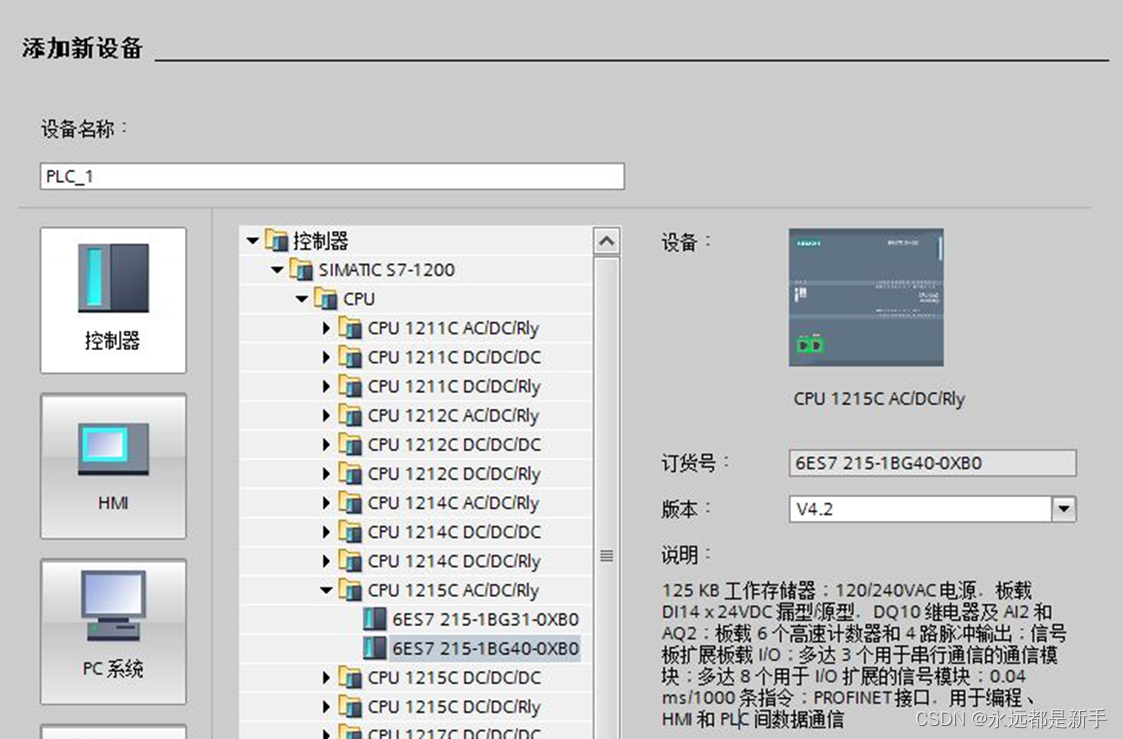Collapse the CPU 1215C AC/DC/Rly node

click(x=327, y=590)
